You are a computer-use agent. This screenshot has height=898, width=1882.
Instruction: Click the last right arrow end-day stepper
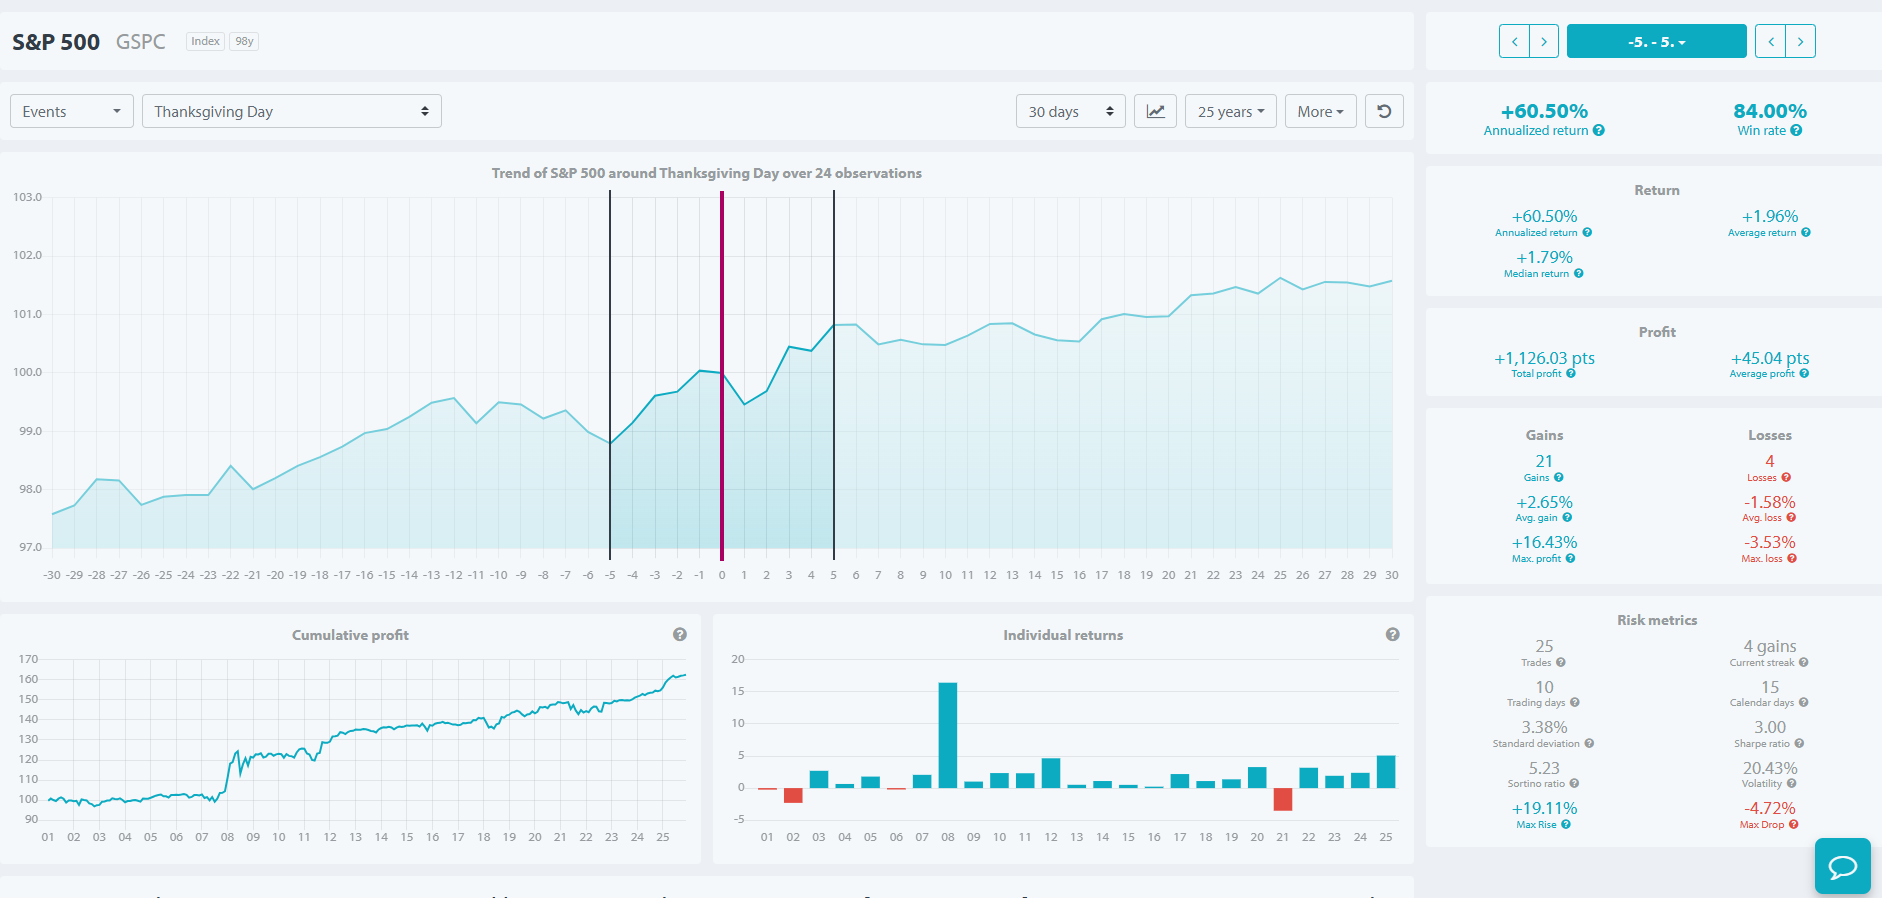coord(1800,41)
